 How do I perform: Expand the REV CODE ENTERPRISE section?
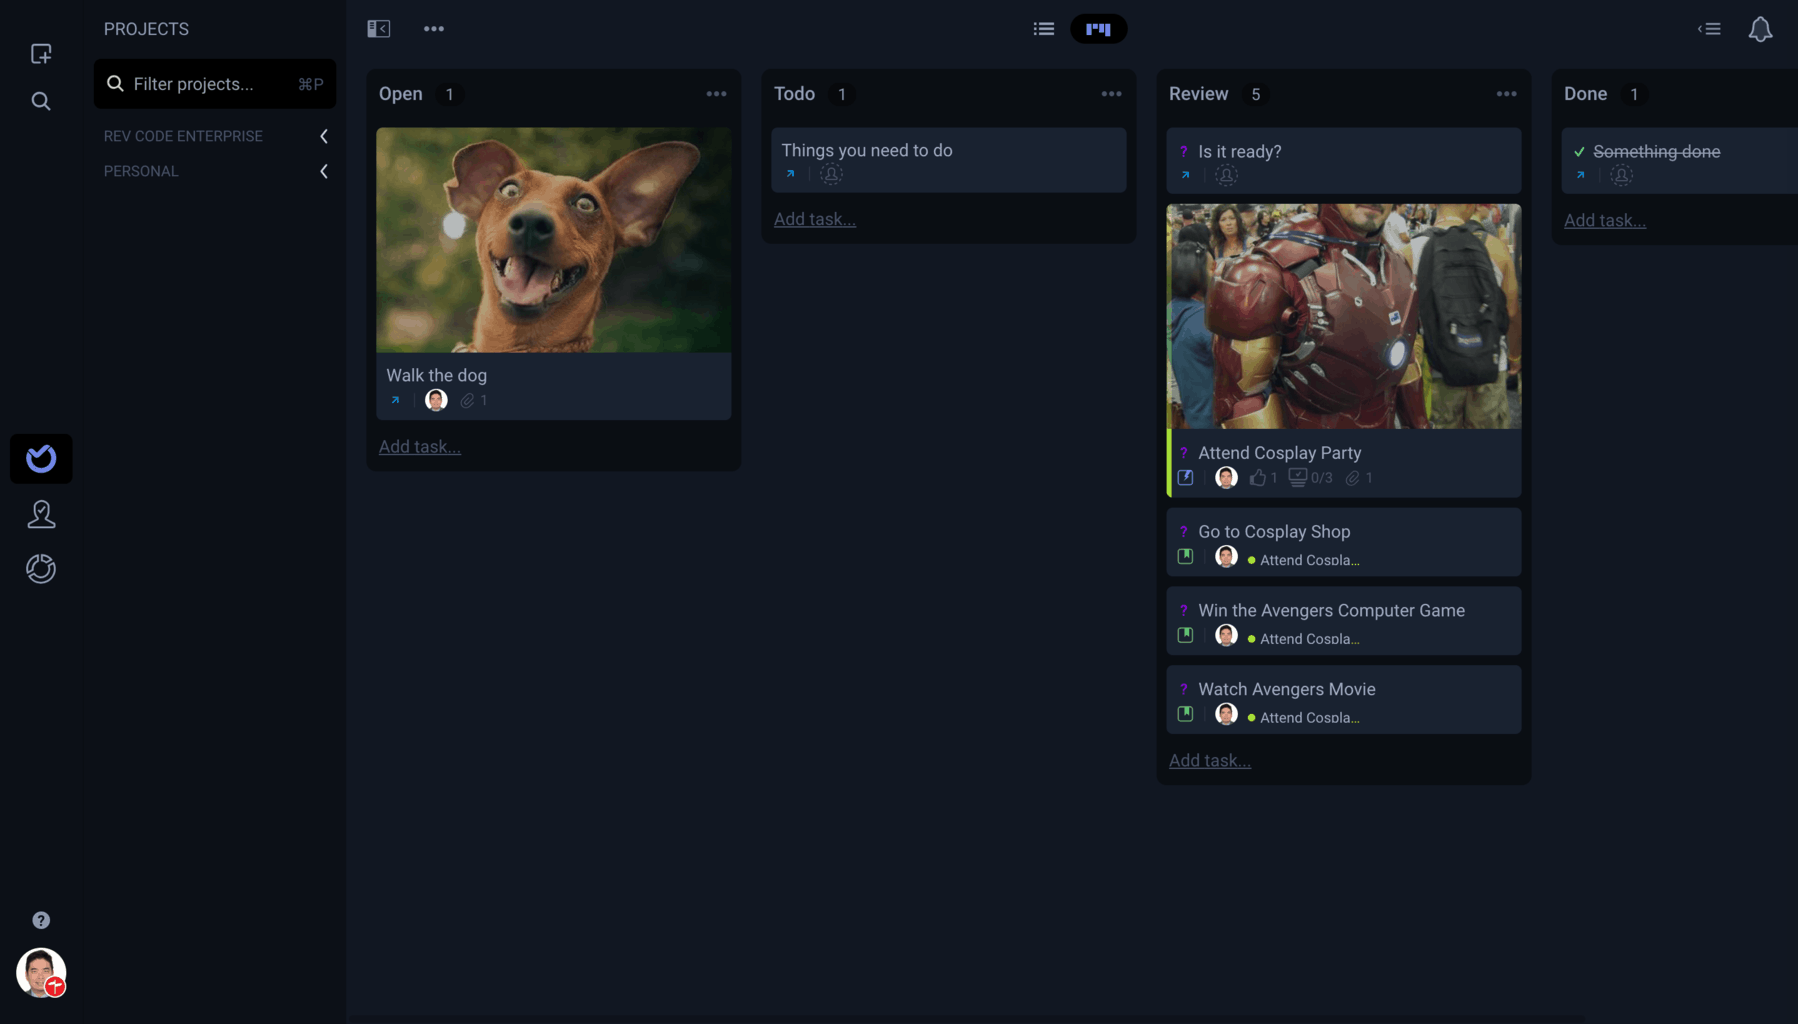point(323,136)
